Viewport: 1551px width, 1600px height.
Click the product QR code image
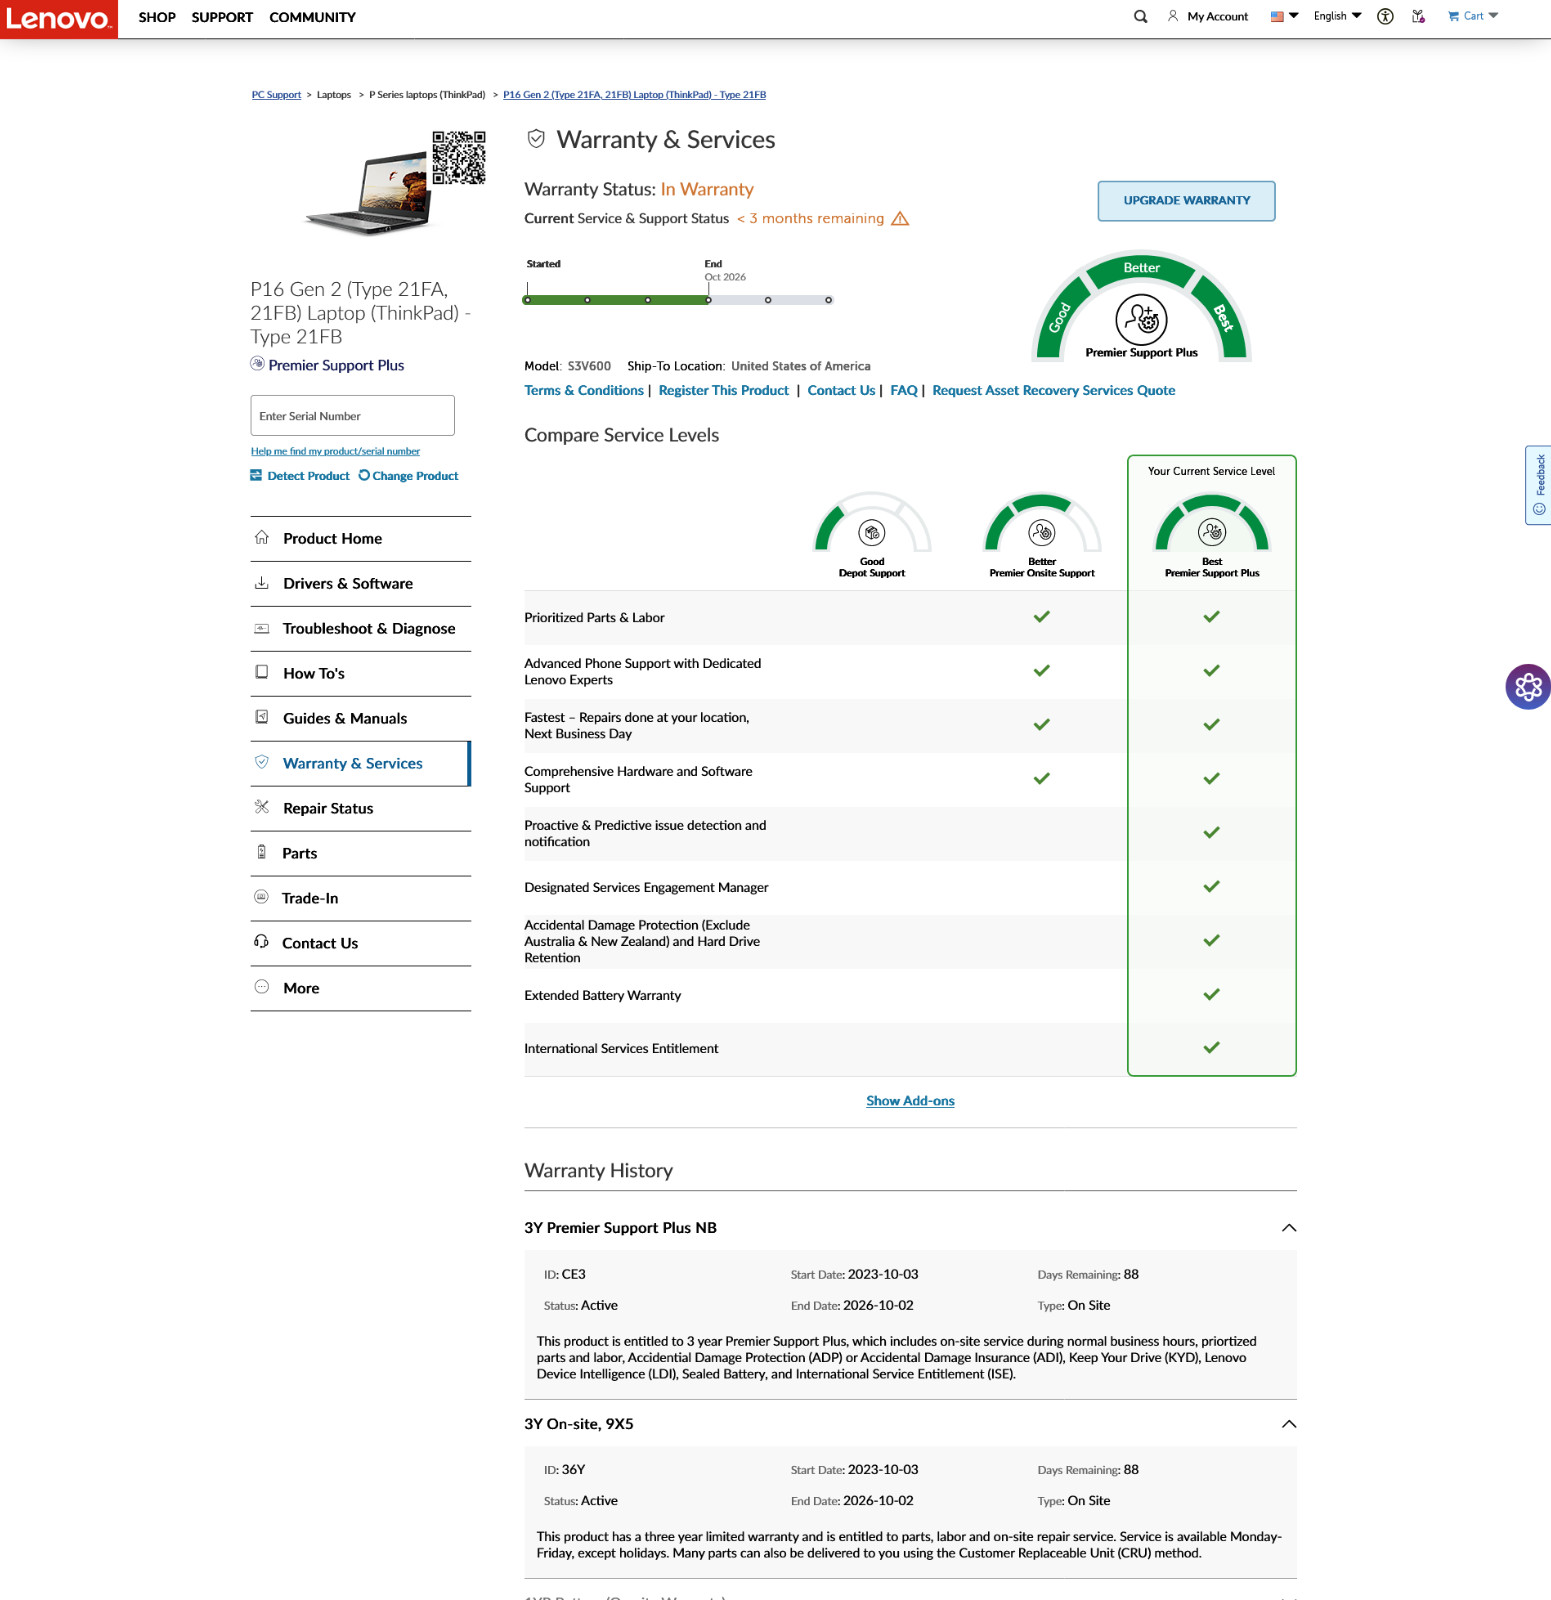459,158
